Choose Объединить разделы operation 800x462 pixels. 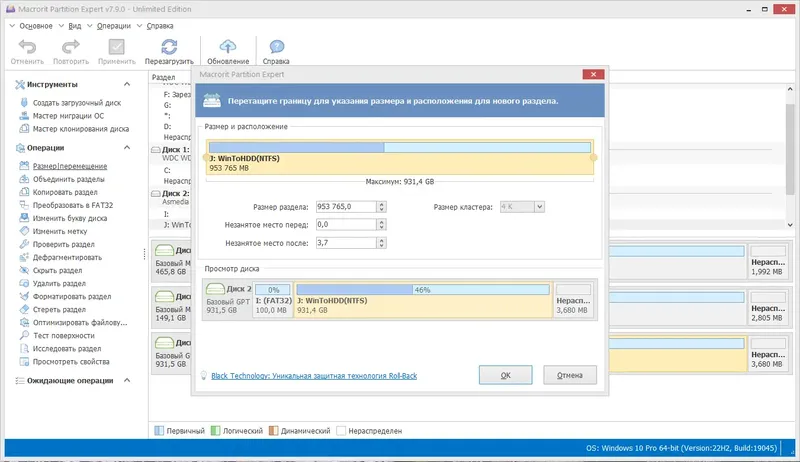68,179
